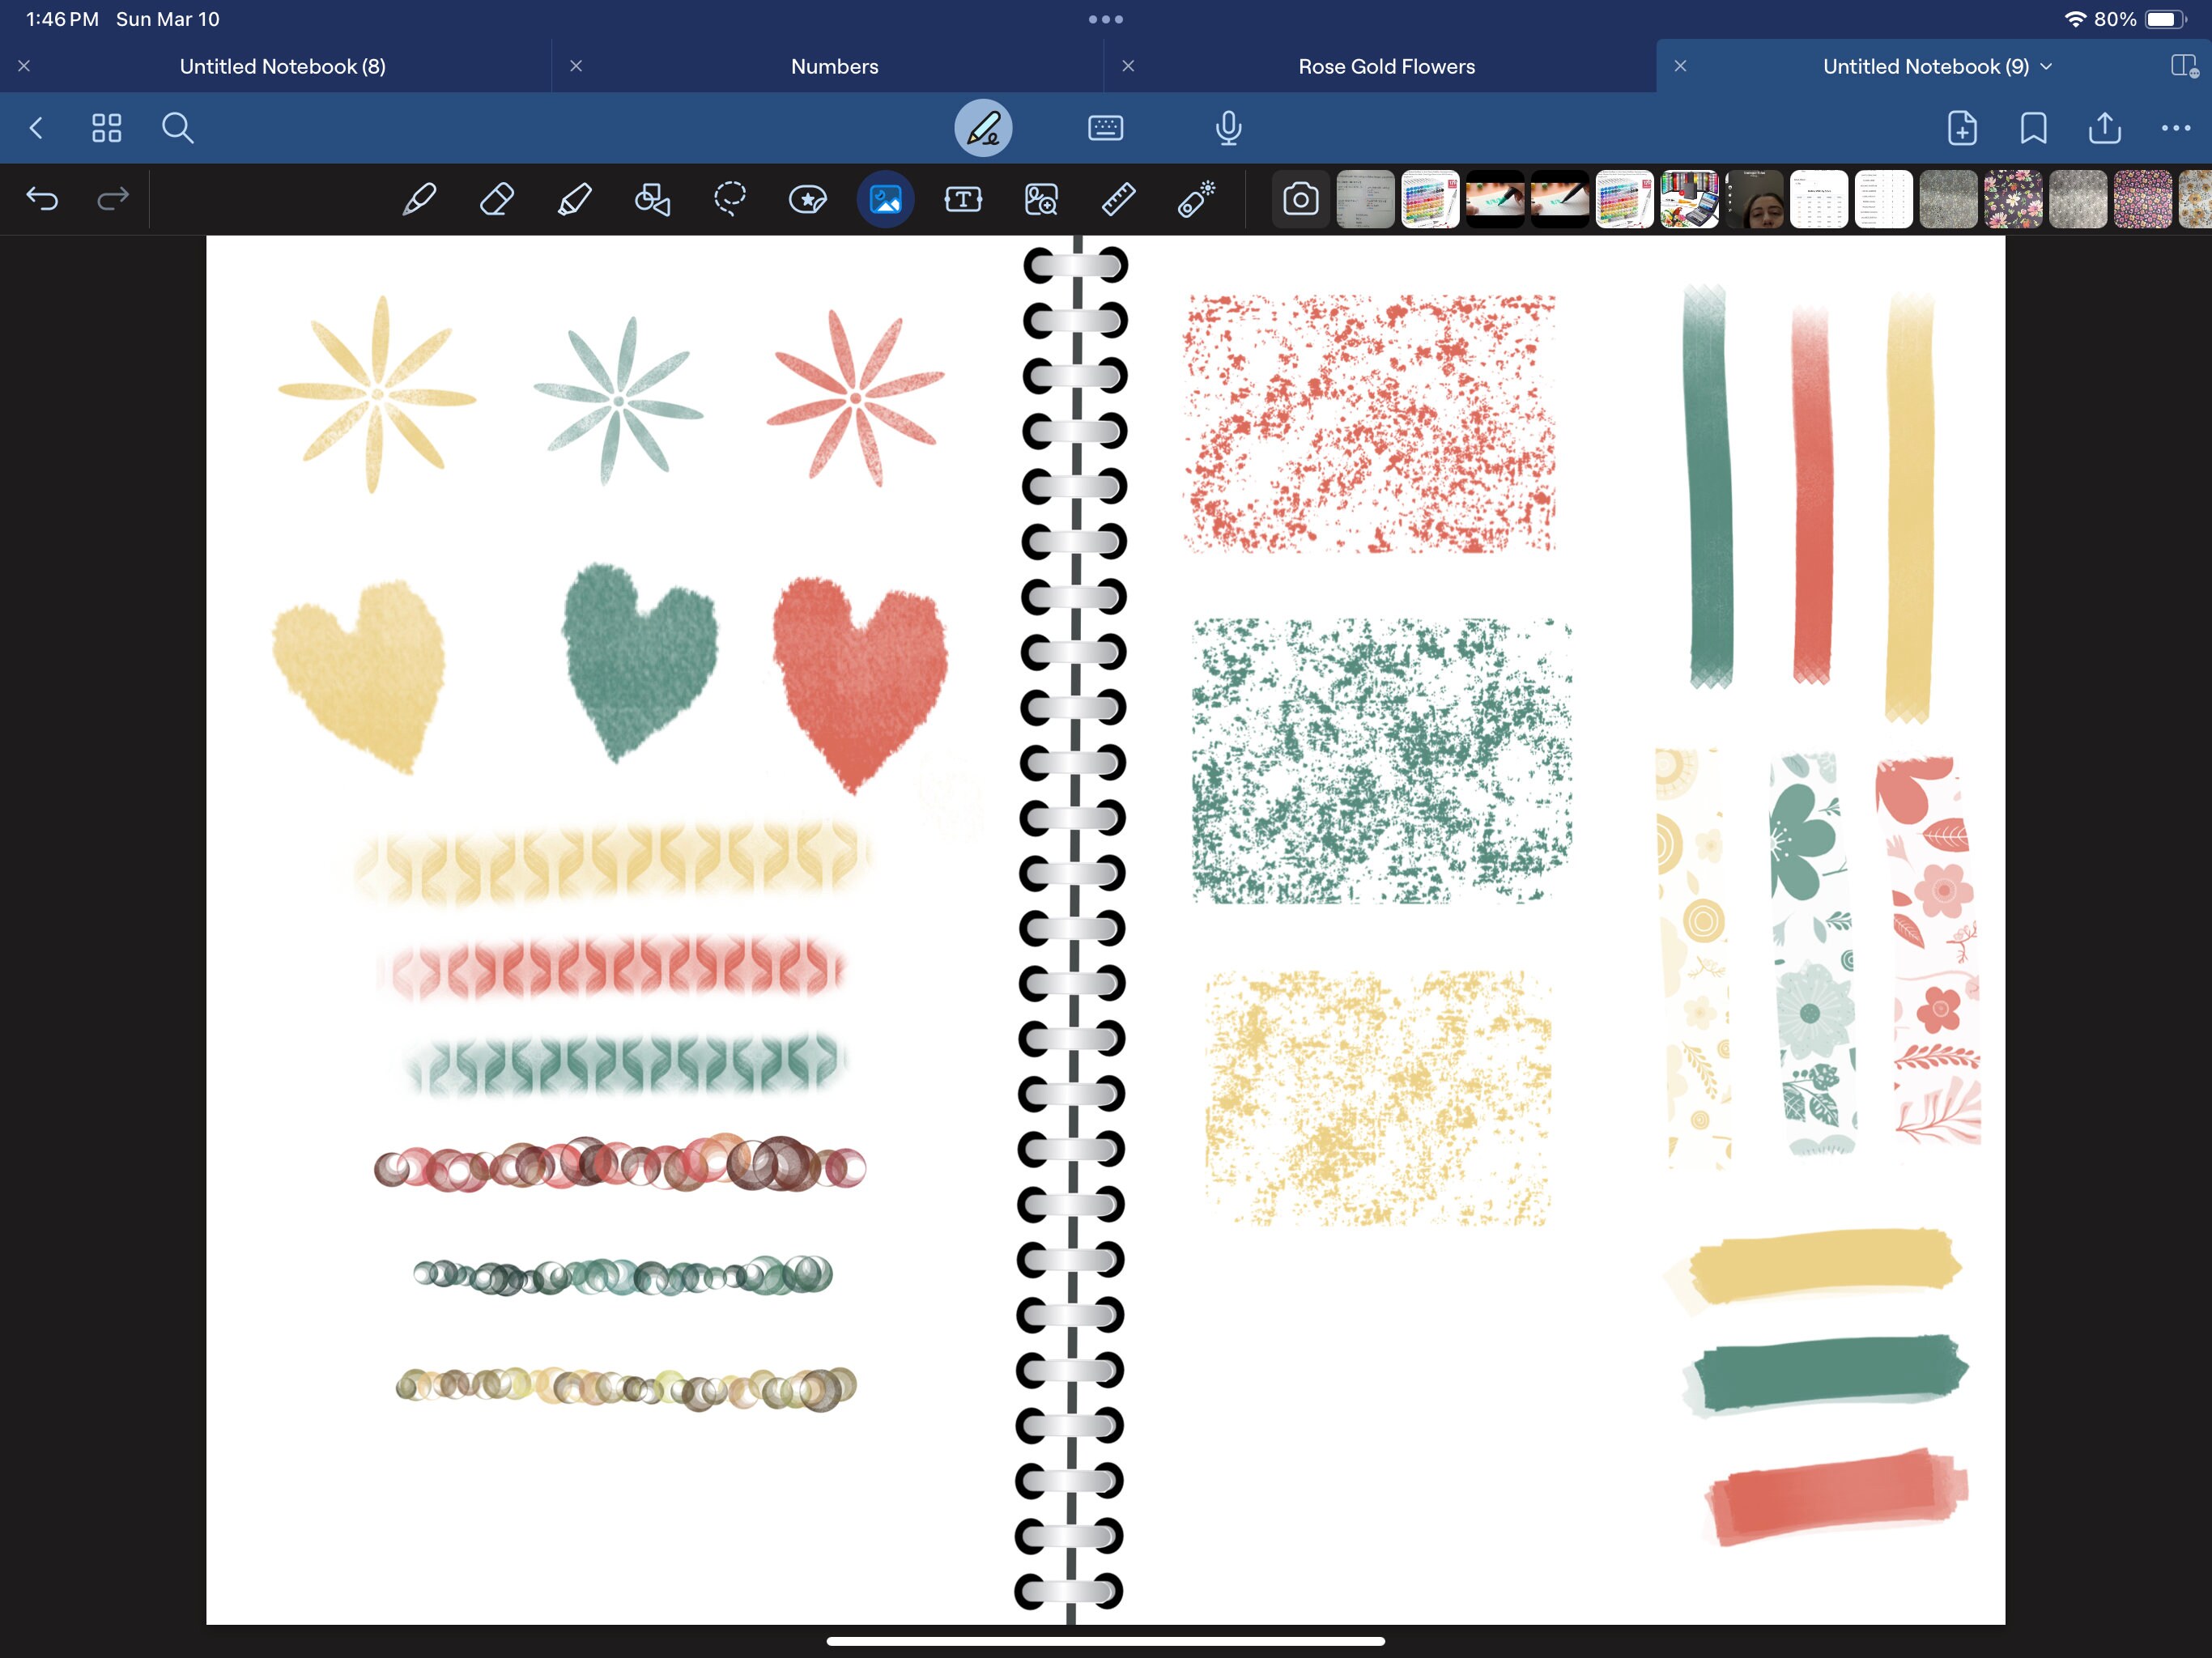Switch to keyboard typing mode

point(1105,128)
